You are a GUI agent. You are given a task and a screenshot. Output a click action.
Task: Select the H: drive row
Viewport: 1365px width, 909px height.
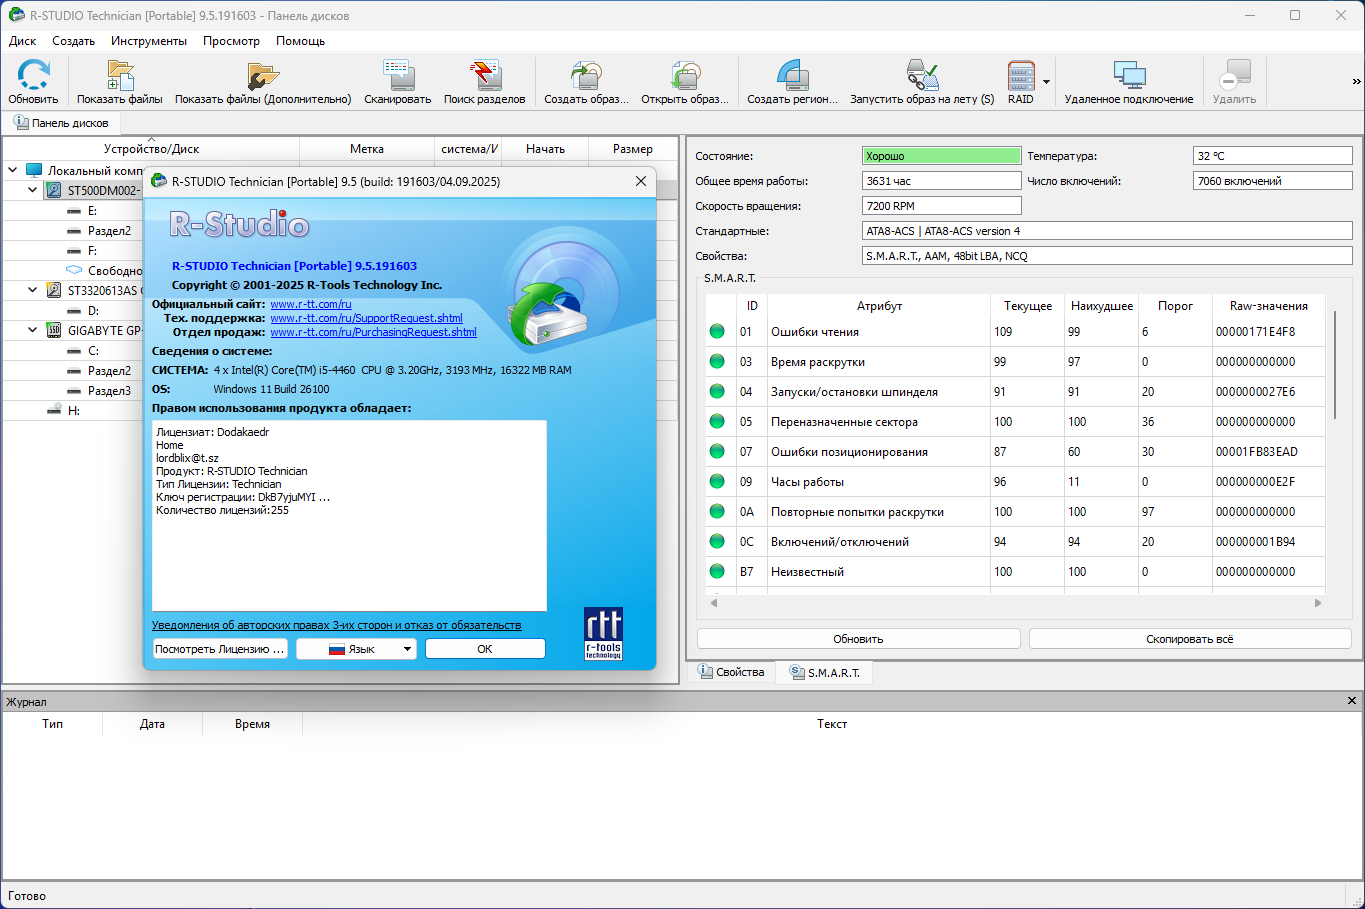pos(73,411)
